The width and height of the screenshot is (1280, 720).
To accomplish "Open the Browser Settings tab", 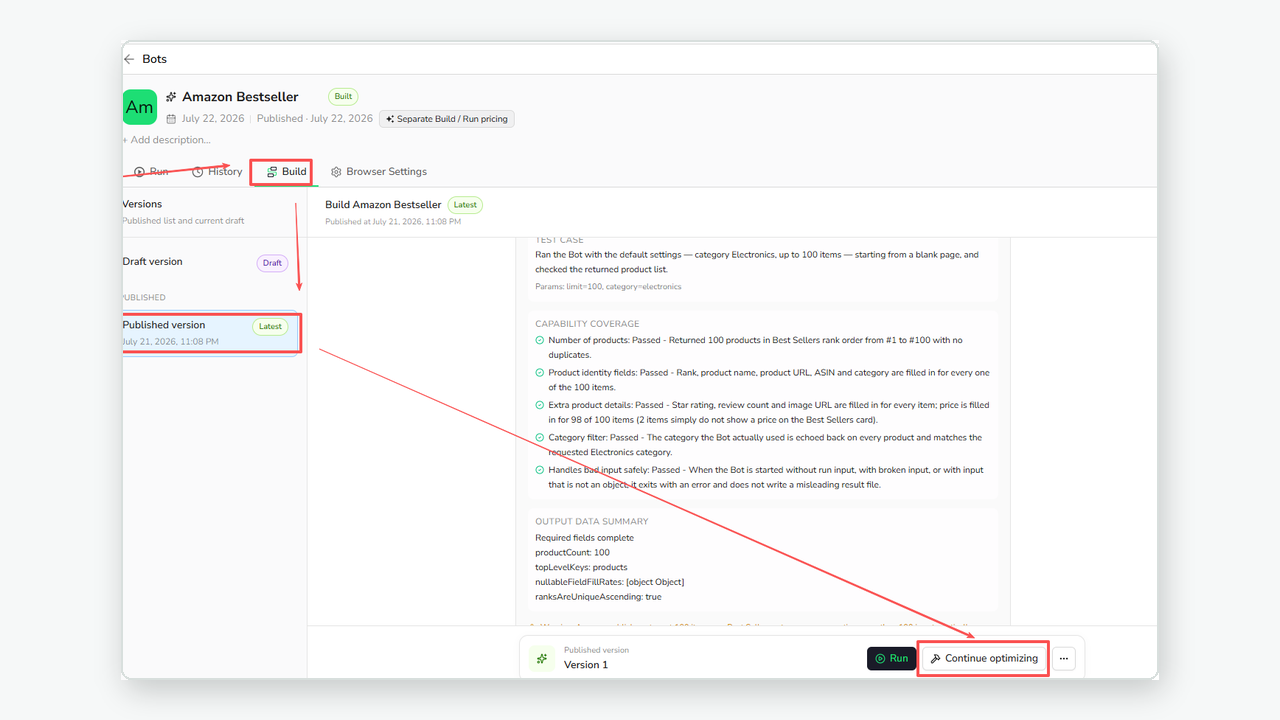I will click(x=379, y=172).
